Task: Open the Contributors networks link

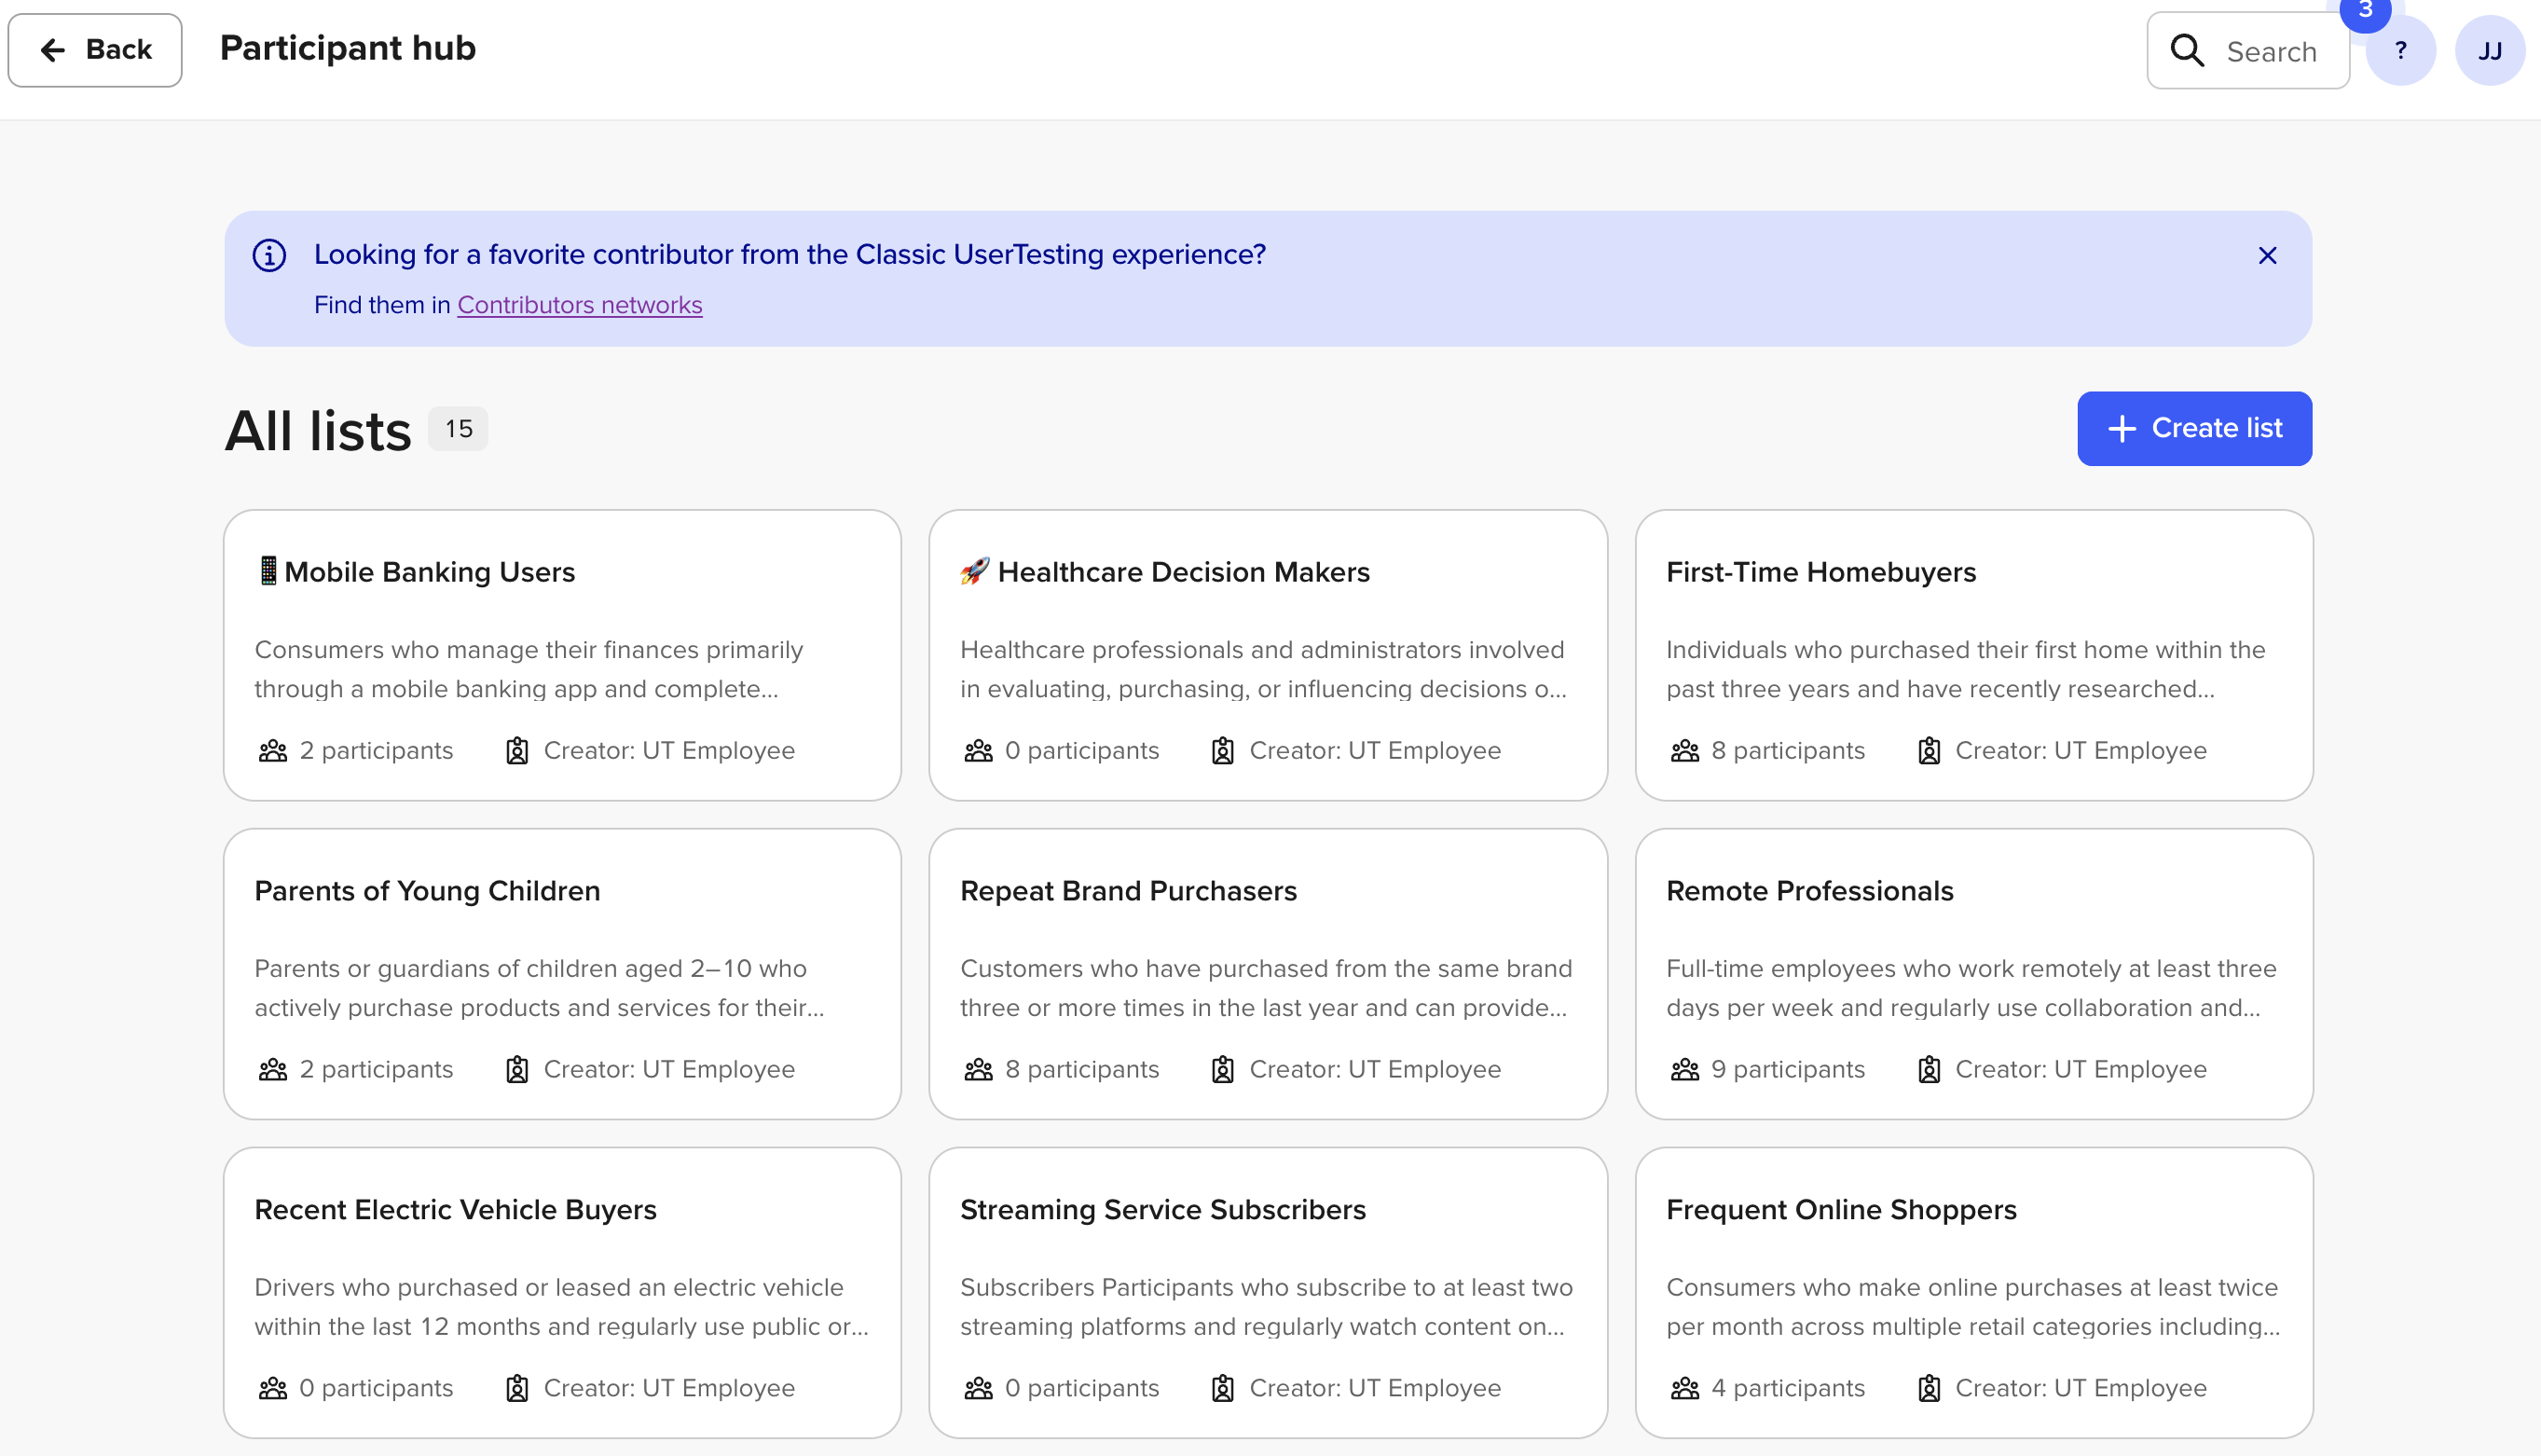Action: [580, 305]
